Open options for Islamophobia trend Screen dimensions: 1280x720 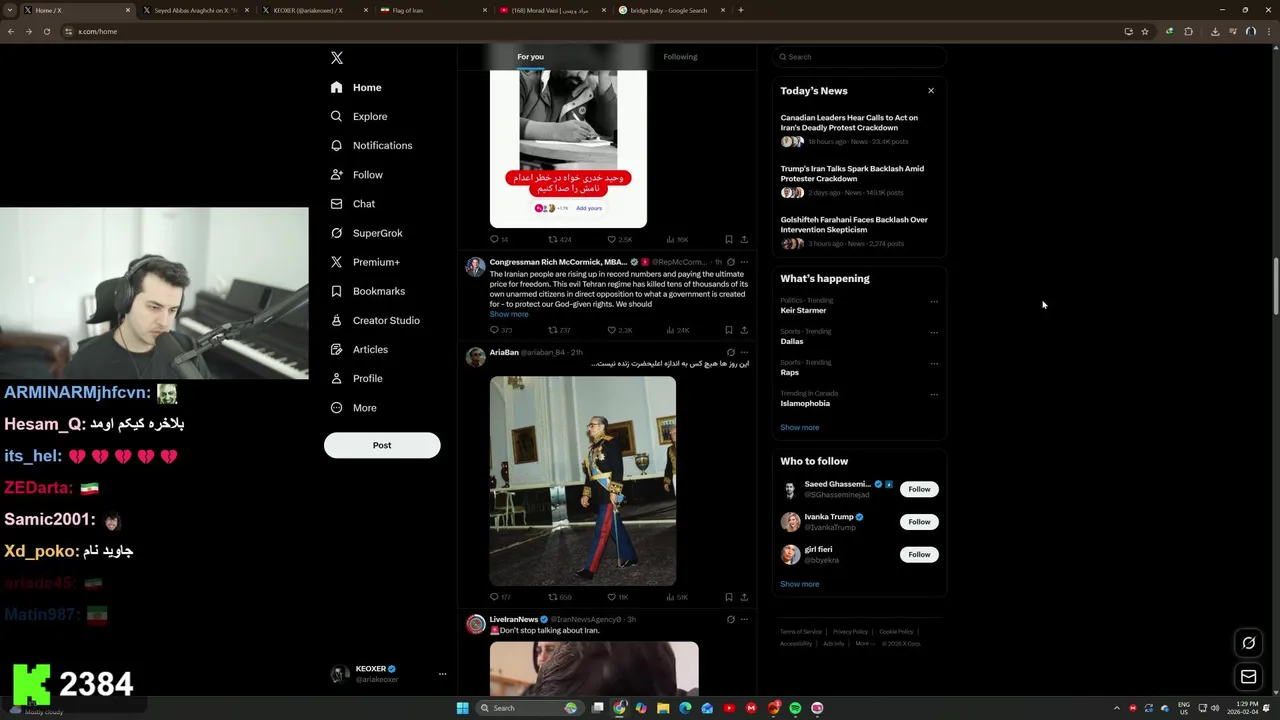click(934, 394)
